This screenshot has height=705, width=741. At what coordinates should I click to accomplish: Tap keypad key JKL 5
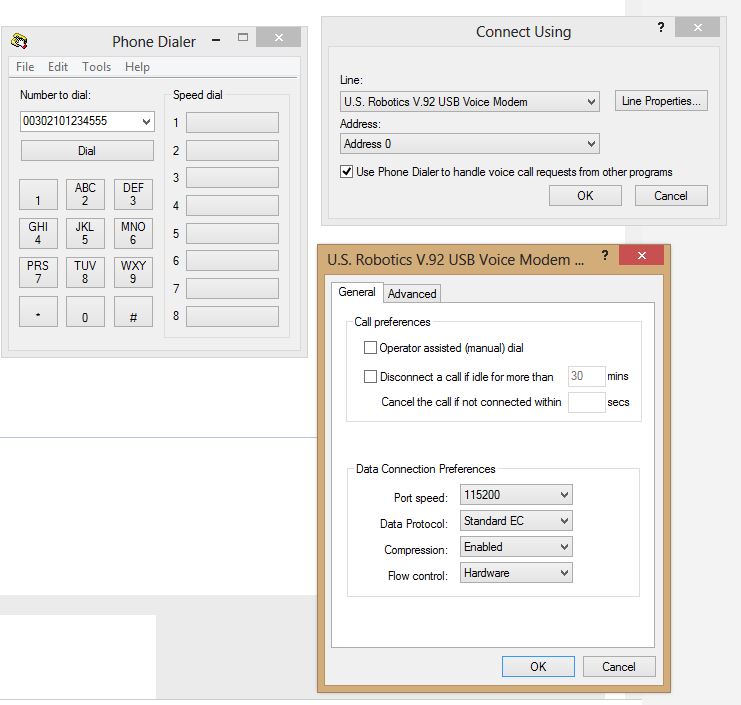(x=85, y=233)
